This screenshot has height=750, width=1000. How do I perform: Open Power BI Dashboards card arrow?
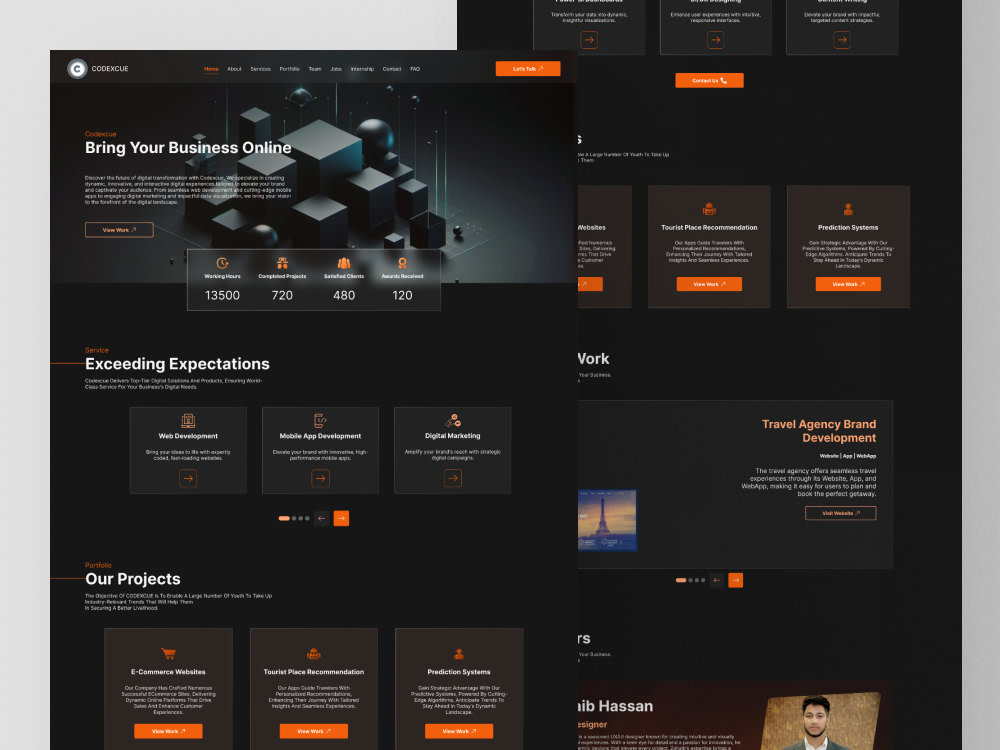point(589,40)
